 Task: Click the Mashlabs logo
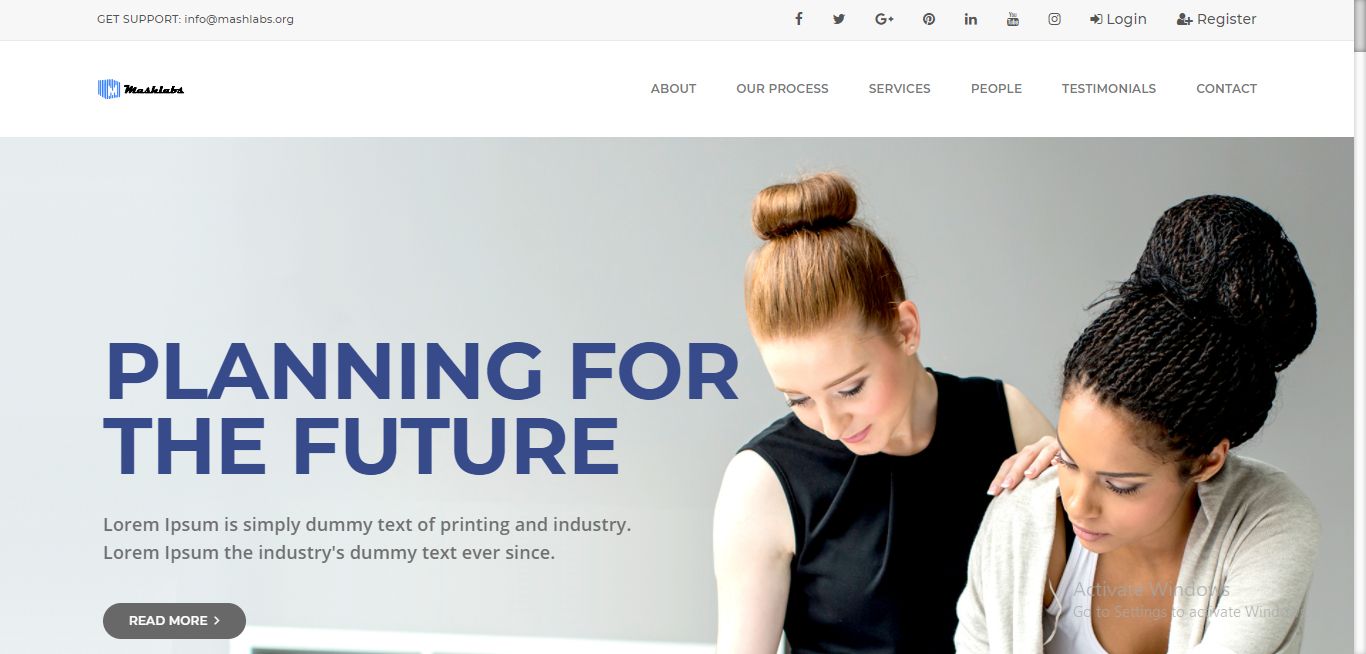coord(141,89)
